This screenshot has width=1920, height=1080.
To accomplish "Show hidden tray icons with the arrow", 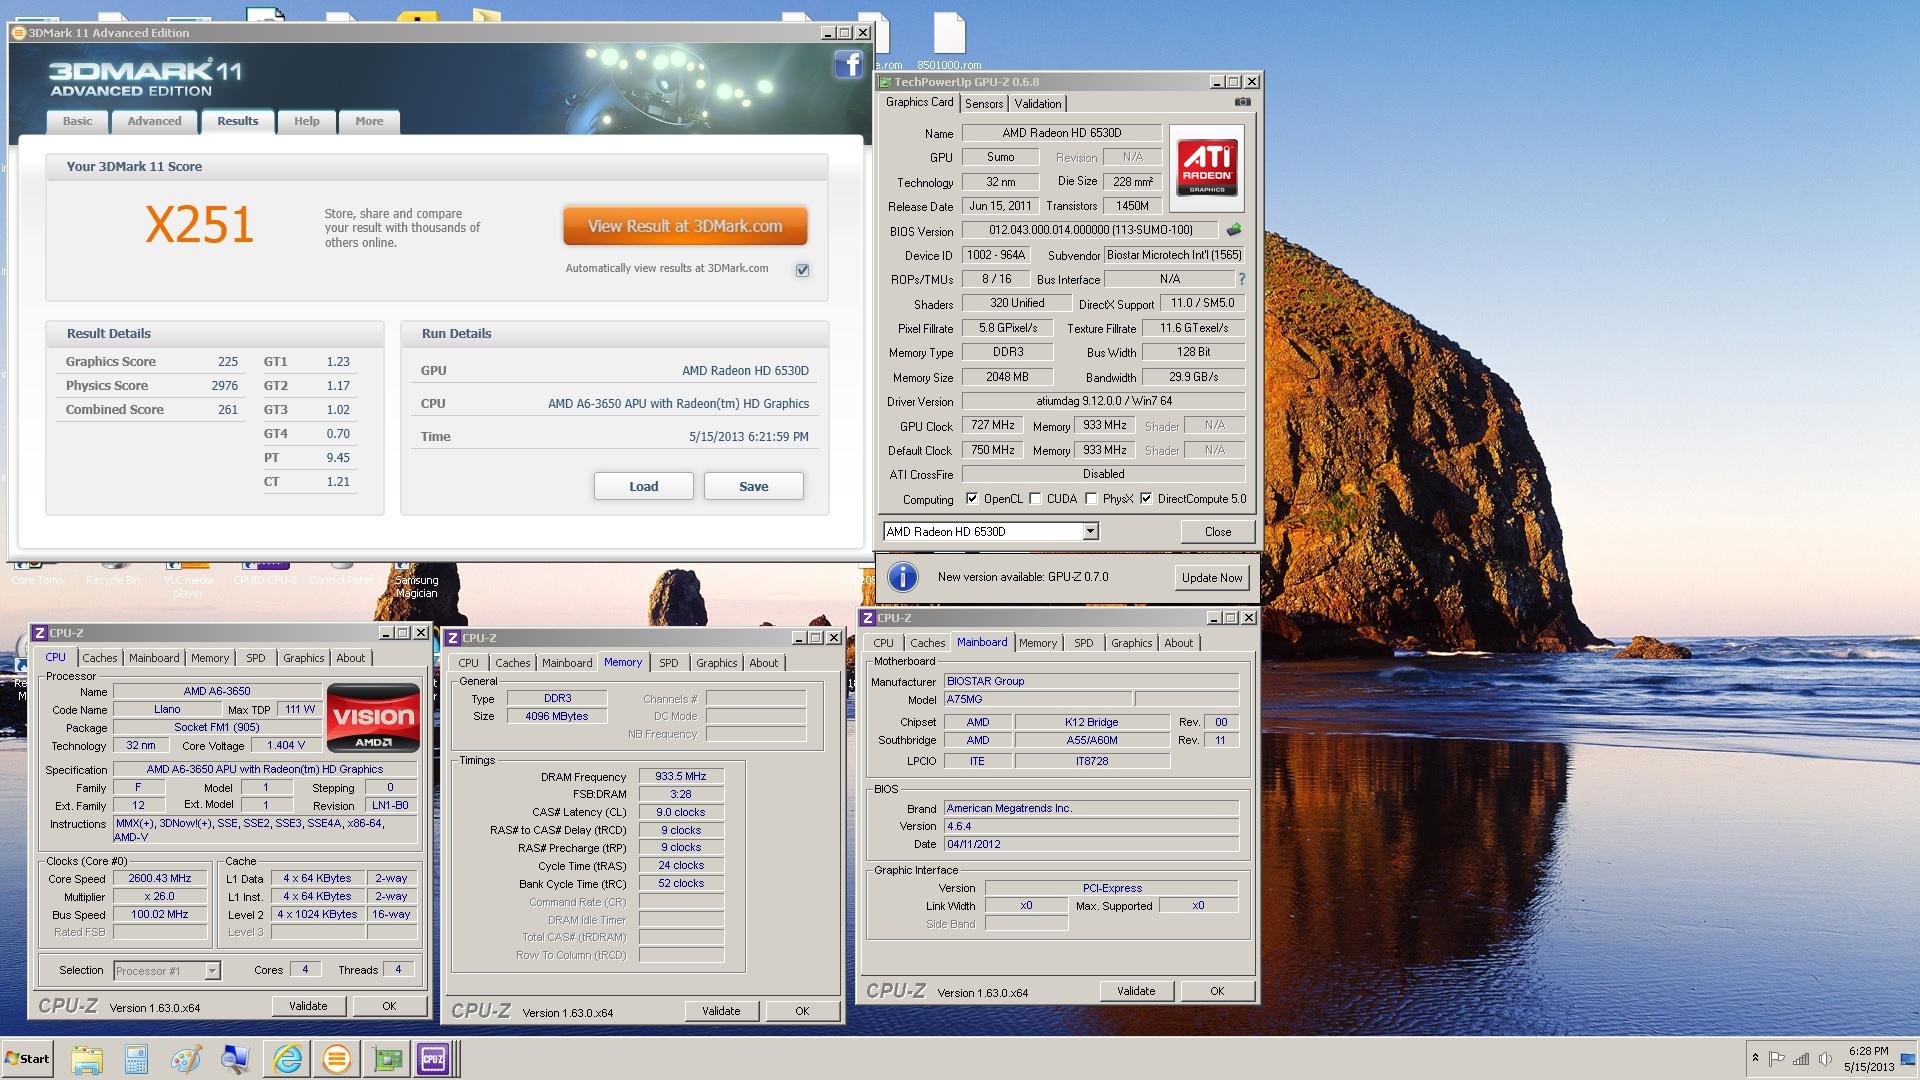I will point(1754,1058).
